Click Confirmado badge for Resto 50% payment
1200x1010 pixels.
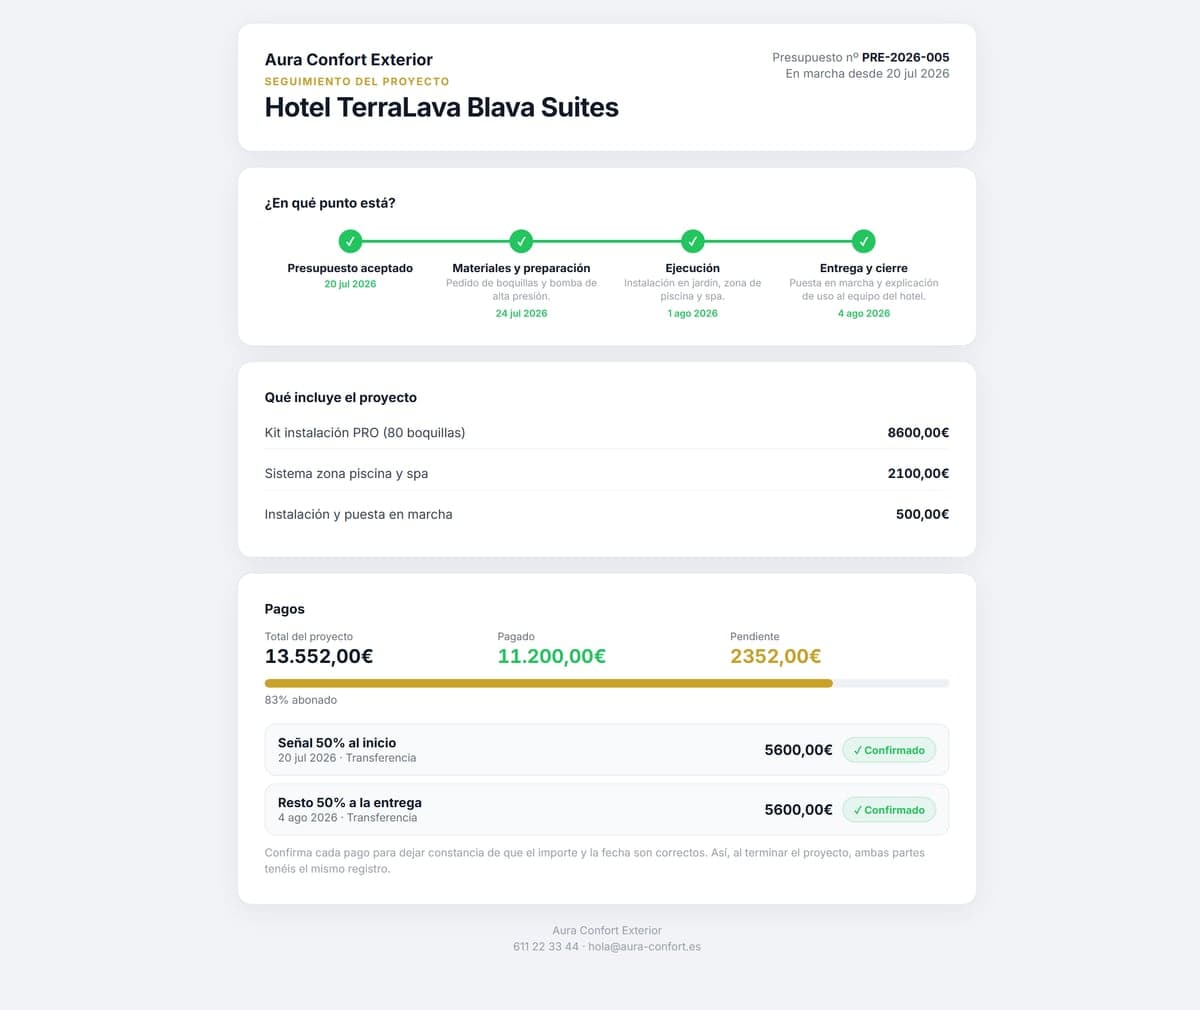(889, 810)
